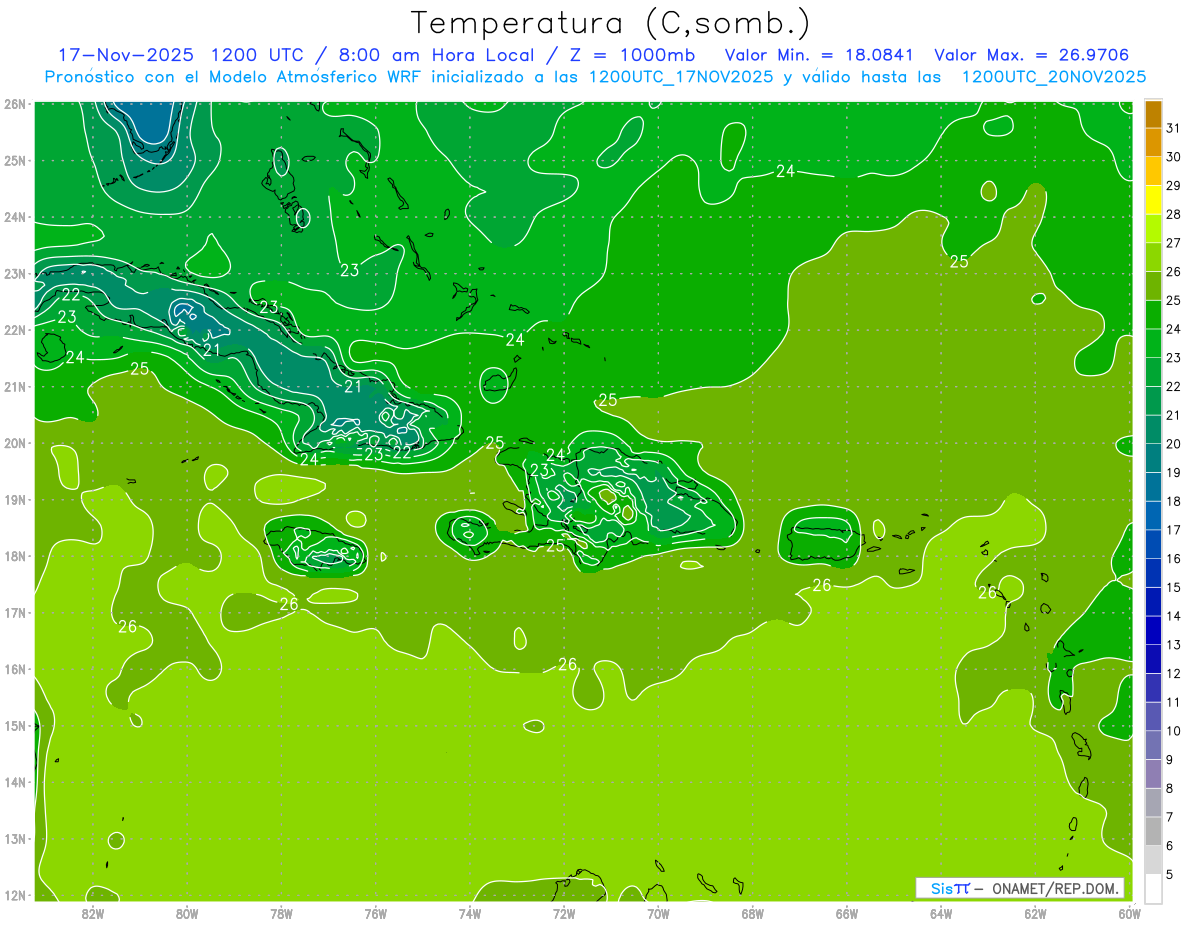
Task: Click the valid-until time '1200UTC_20NOV2025'
Action: [1054, 77]
